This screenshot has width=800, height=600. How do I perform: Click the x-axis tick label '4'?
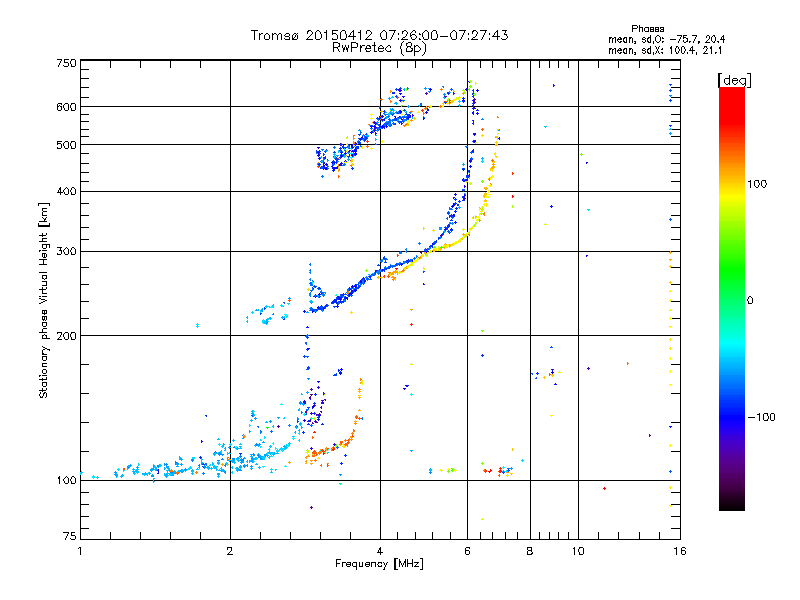pos(380,551)
